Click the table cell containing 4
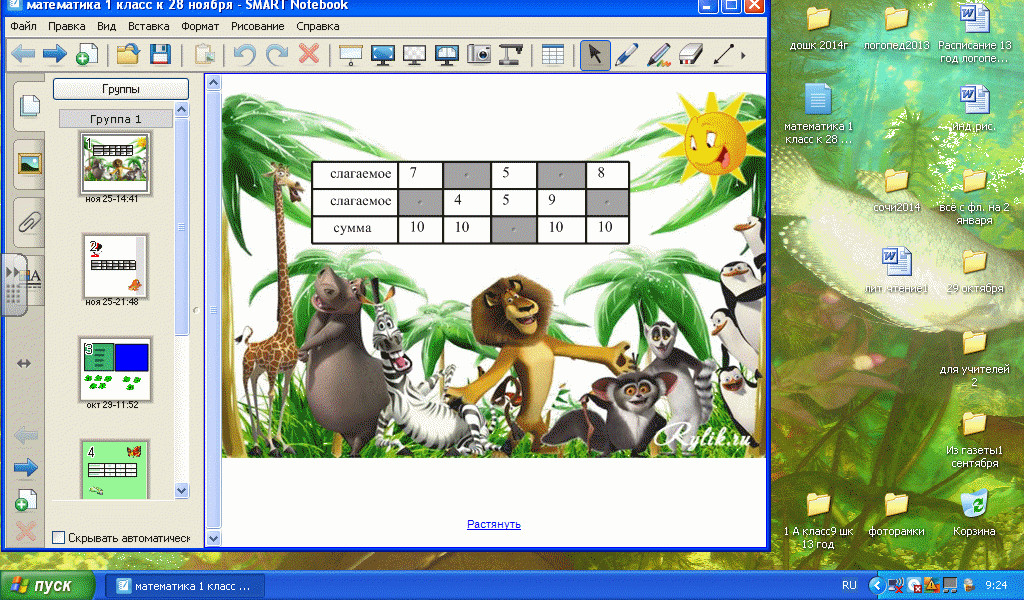The width and height of the screenshot is (1024, 600). click(x=467, y=202)
